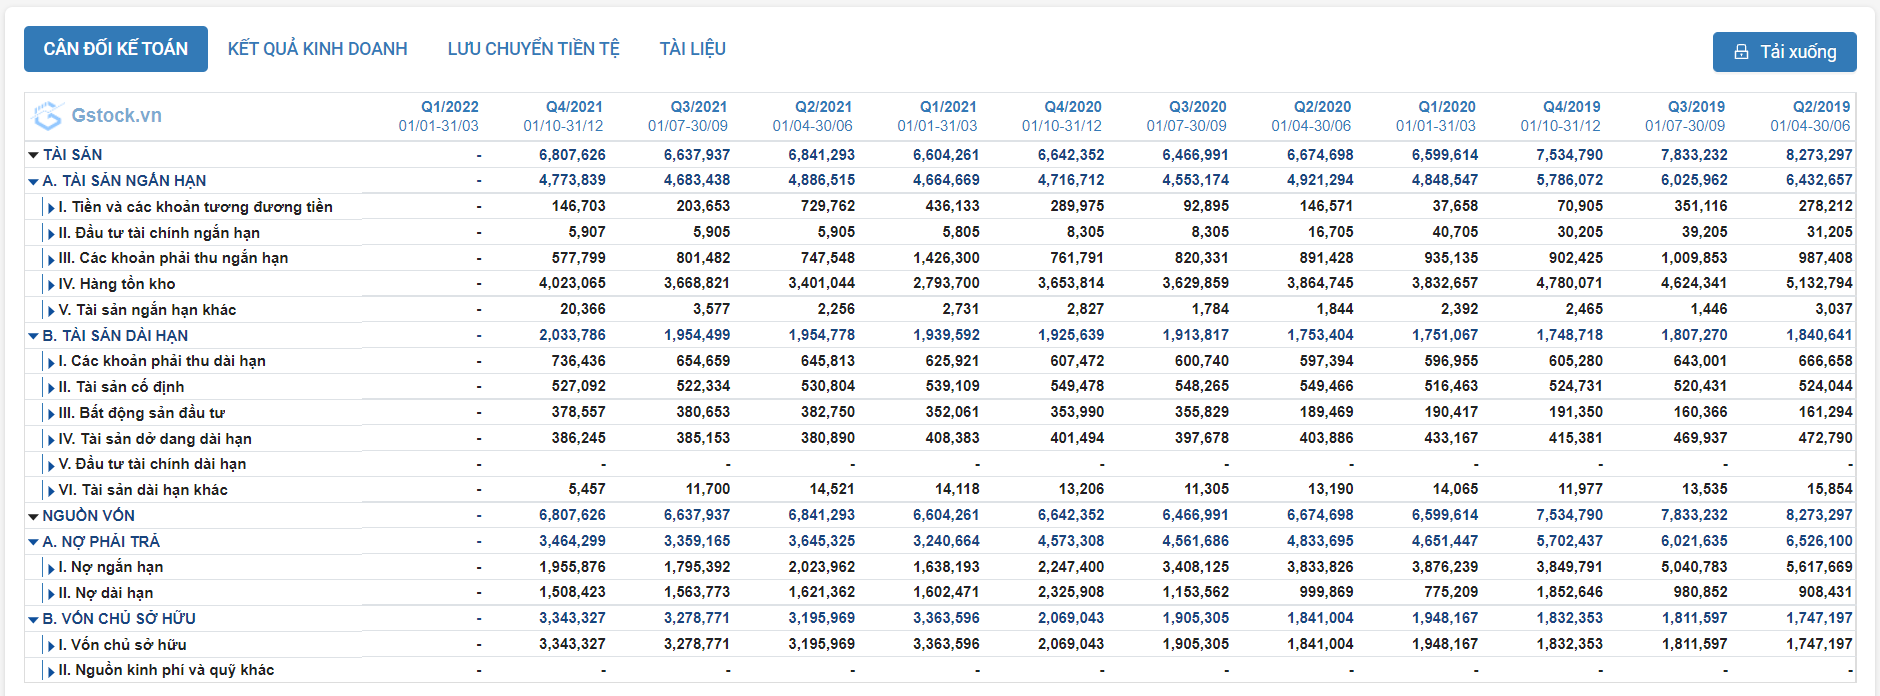Click the Gstock.vn logo icon
This screenshot has width=1880, height=696.
coord(47,116)
